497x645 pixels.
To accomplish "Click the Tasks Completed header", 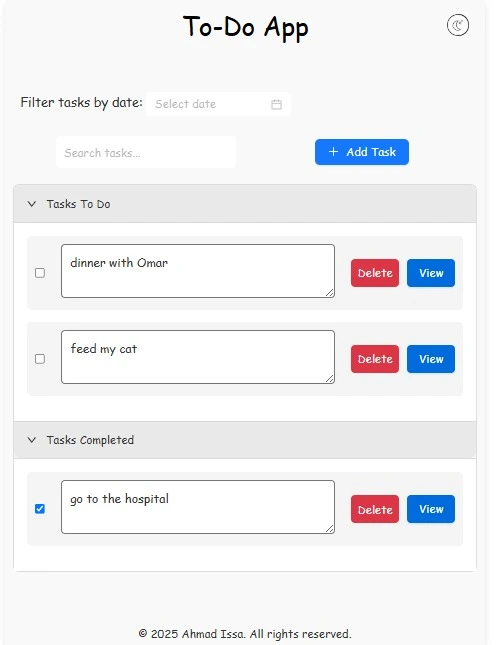I will click(245, 440).
